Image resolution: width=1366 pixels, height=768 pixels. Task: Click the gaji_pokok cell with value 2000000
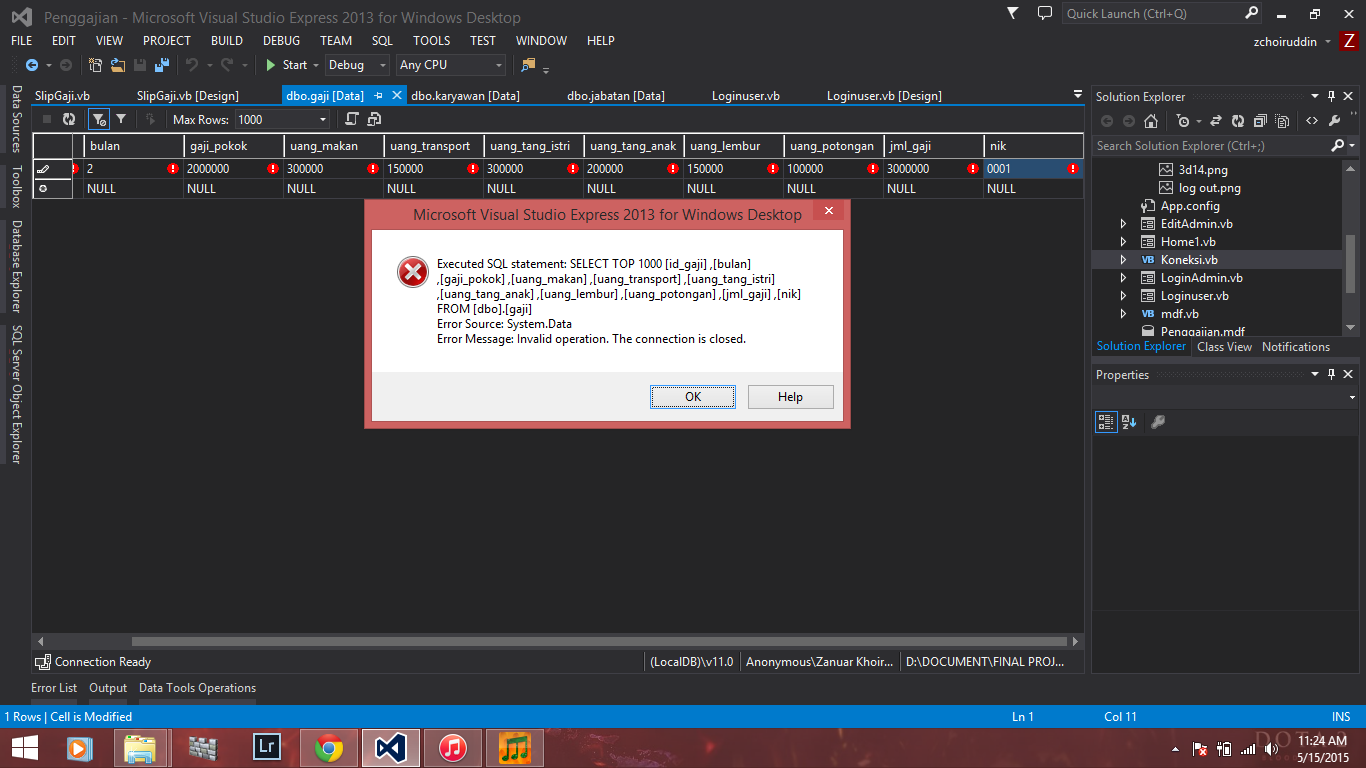(232, 169)
